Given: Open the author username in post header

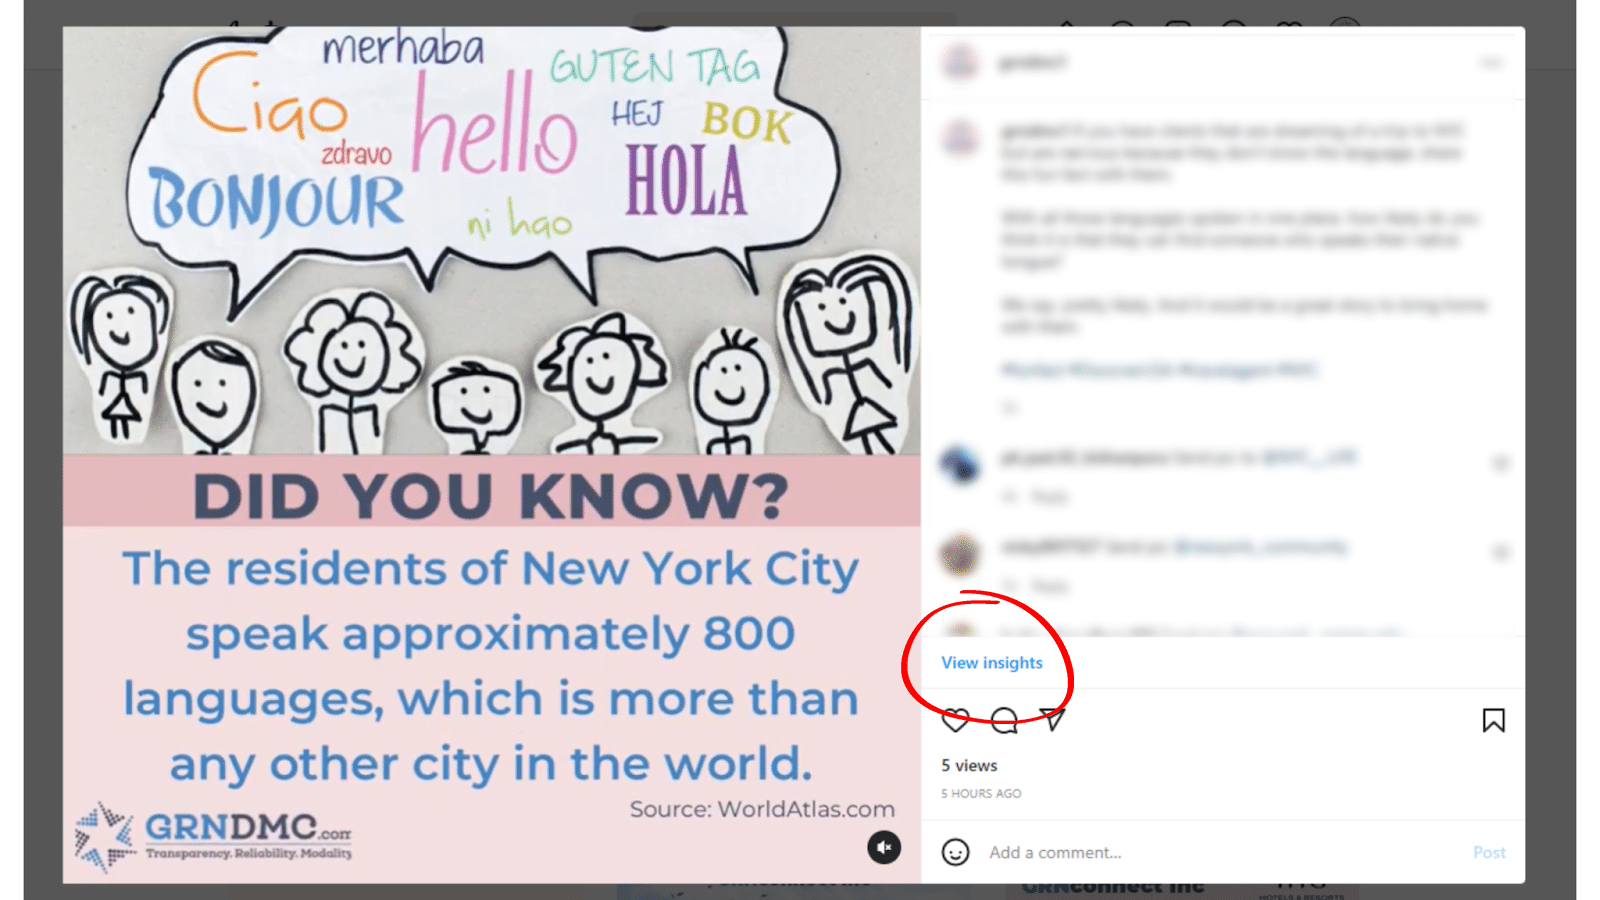Looking at the screenshot, I should [x=1032, y=62].
